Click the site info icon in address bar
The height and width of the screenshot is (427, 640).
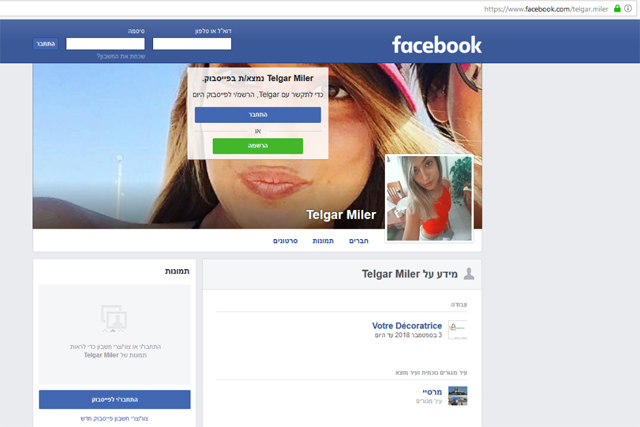pyautogui.click(x=630, y=8)
